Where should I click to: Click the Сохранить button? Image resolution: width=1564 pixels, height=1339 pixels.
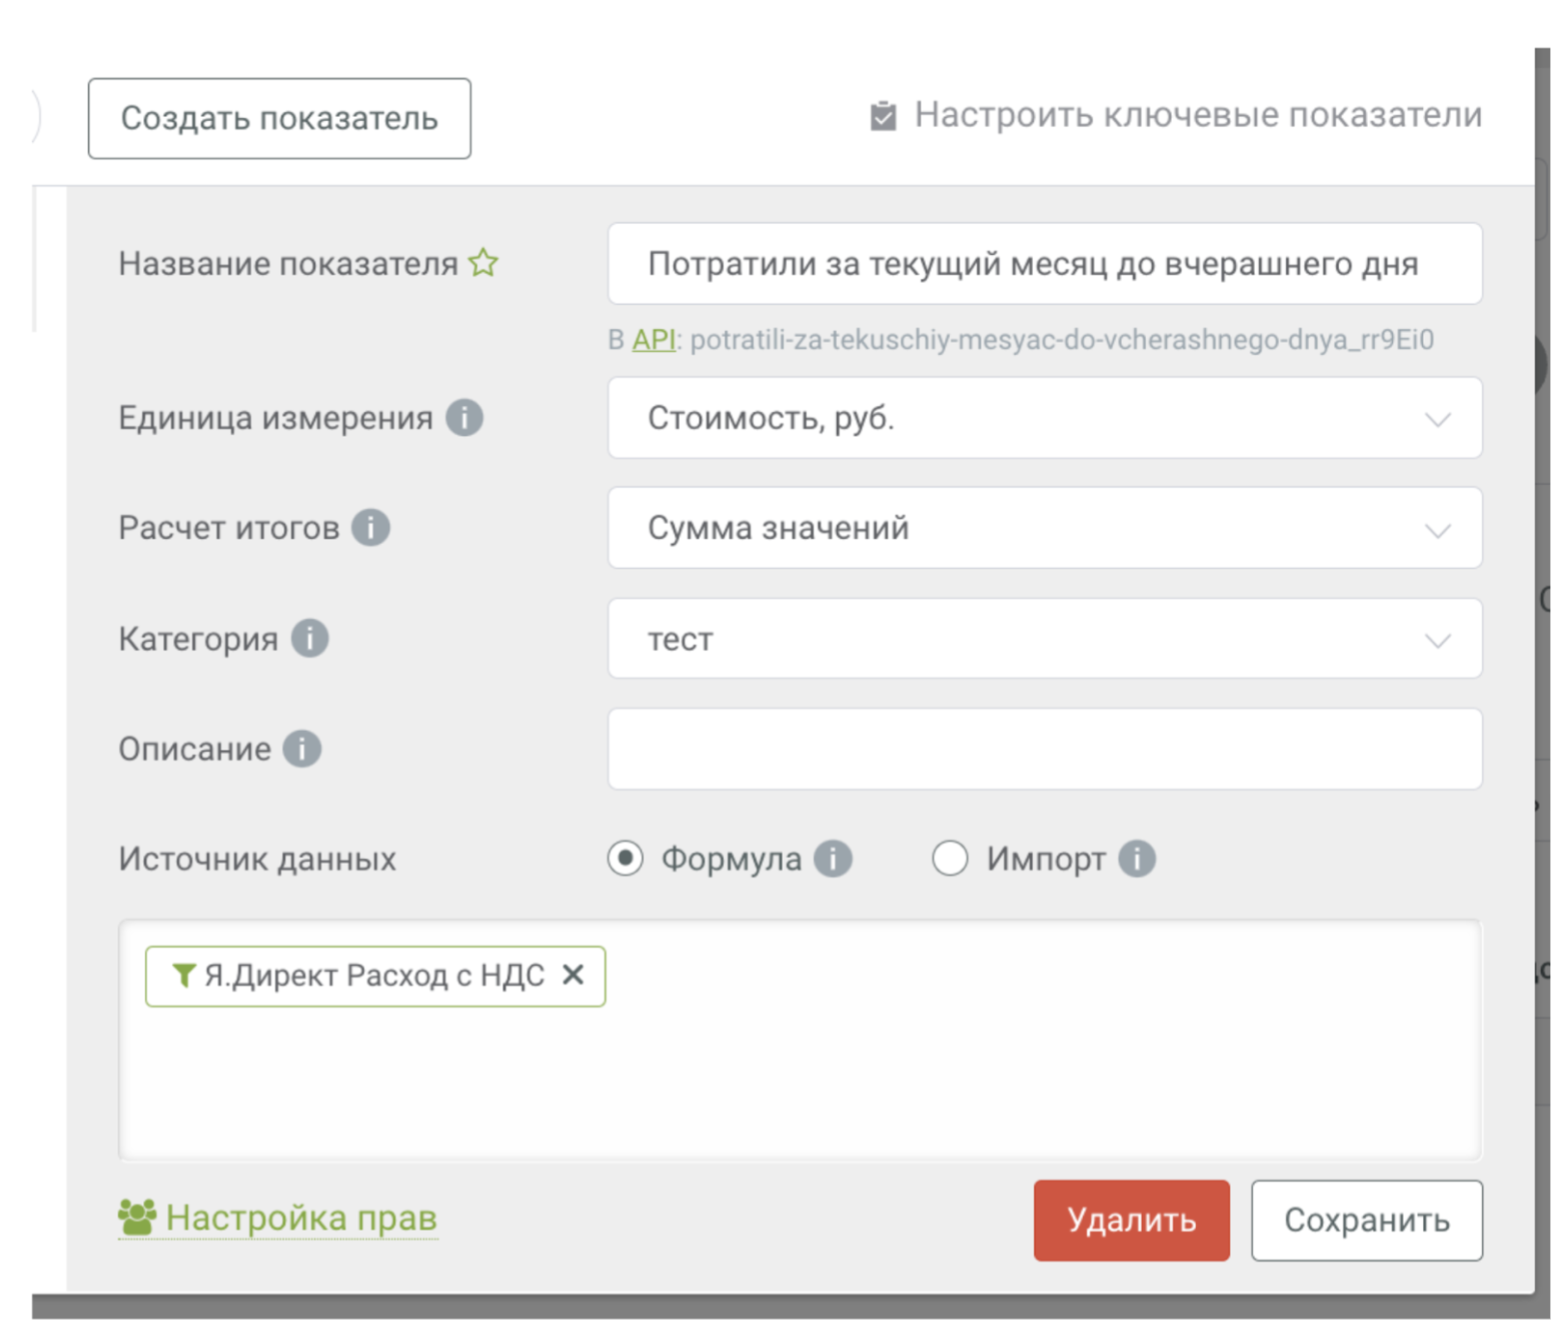point(1366,1220)
